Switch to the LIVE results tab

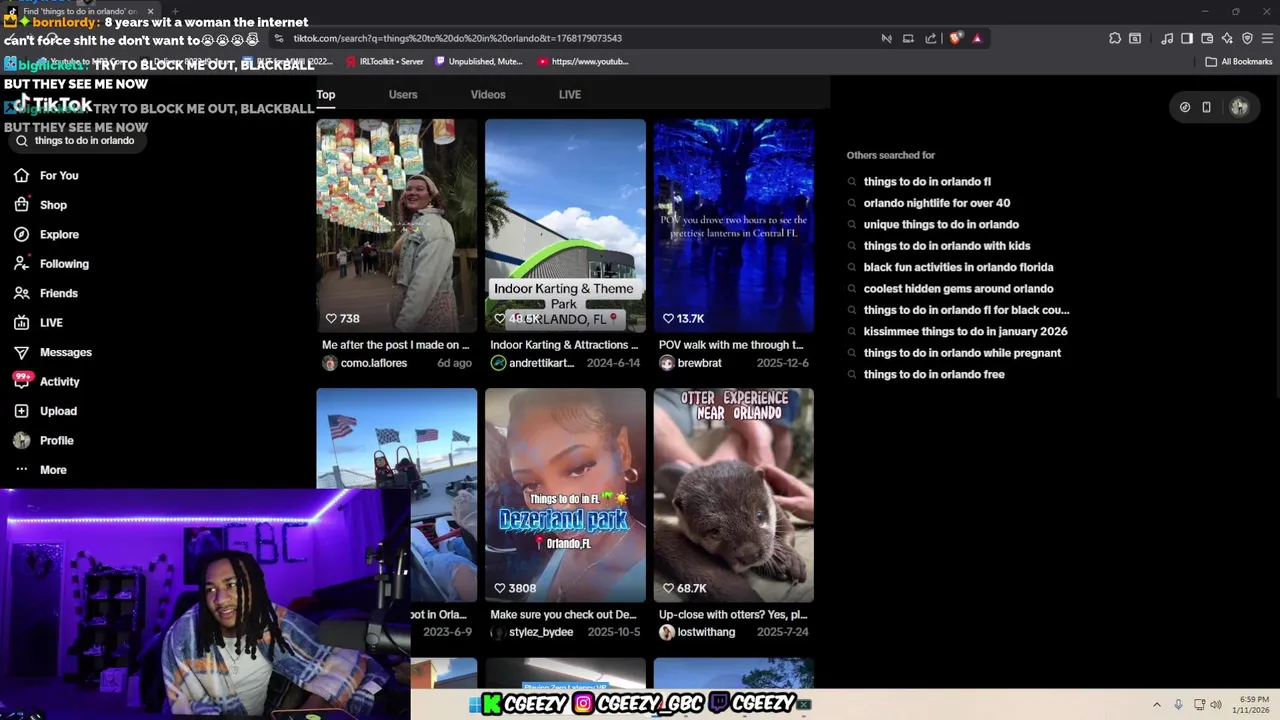click(570, 95)
